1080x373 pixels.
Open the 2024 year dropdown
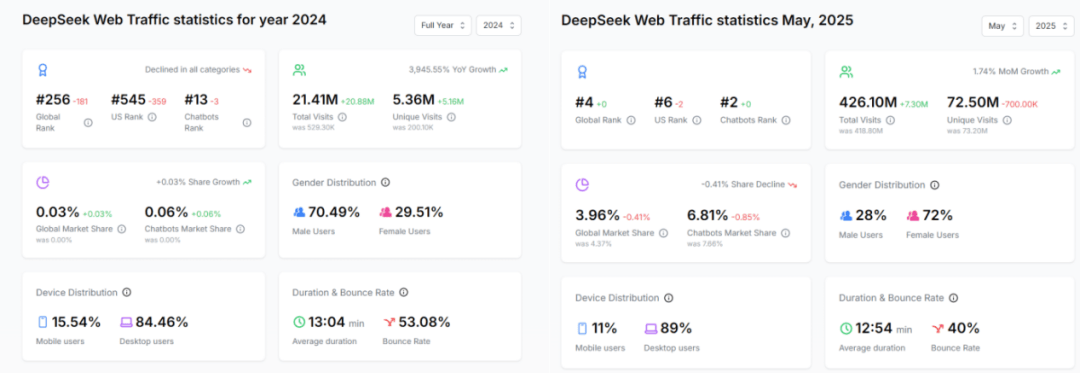(x=498, y=25)
